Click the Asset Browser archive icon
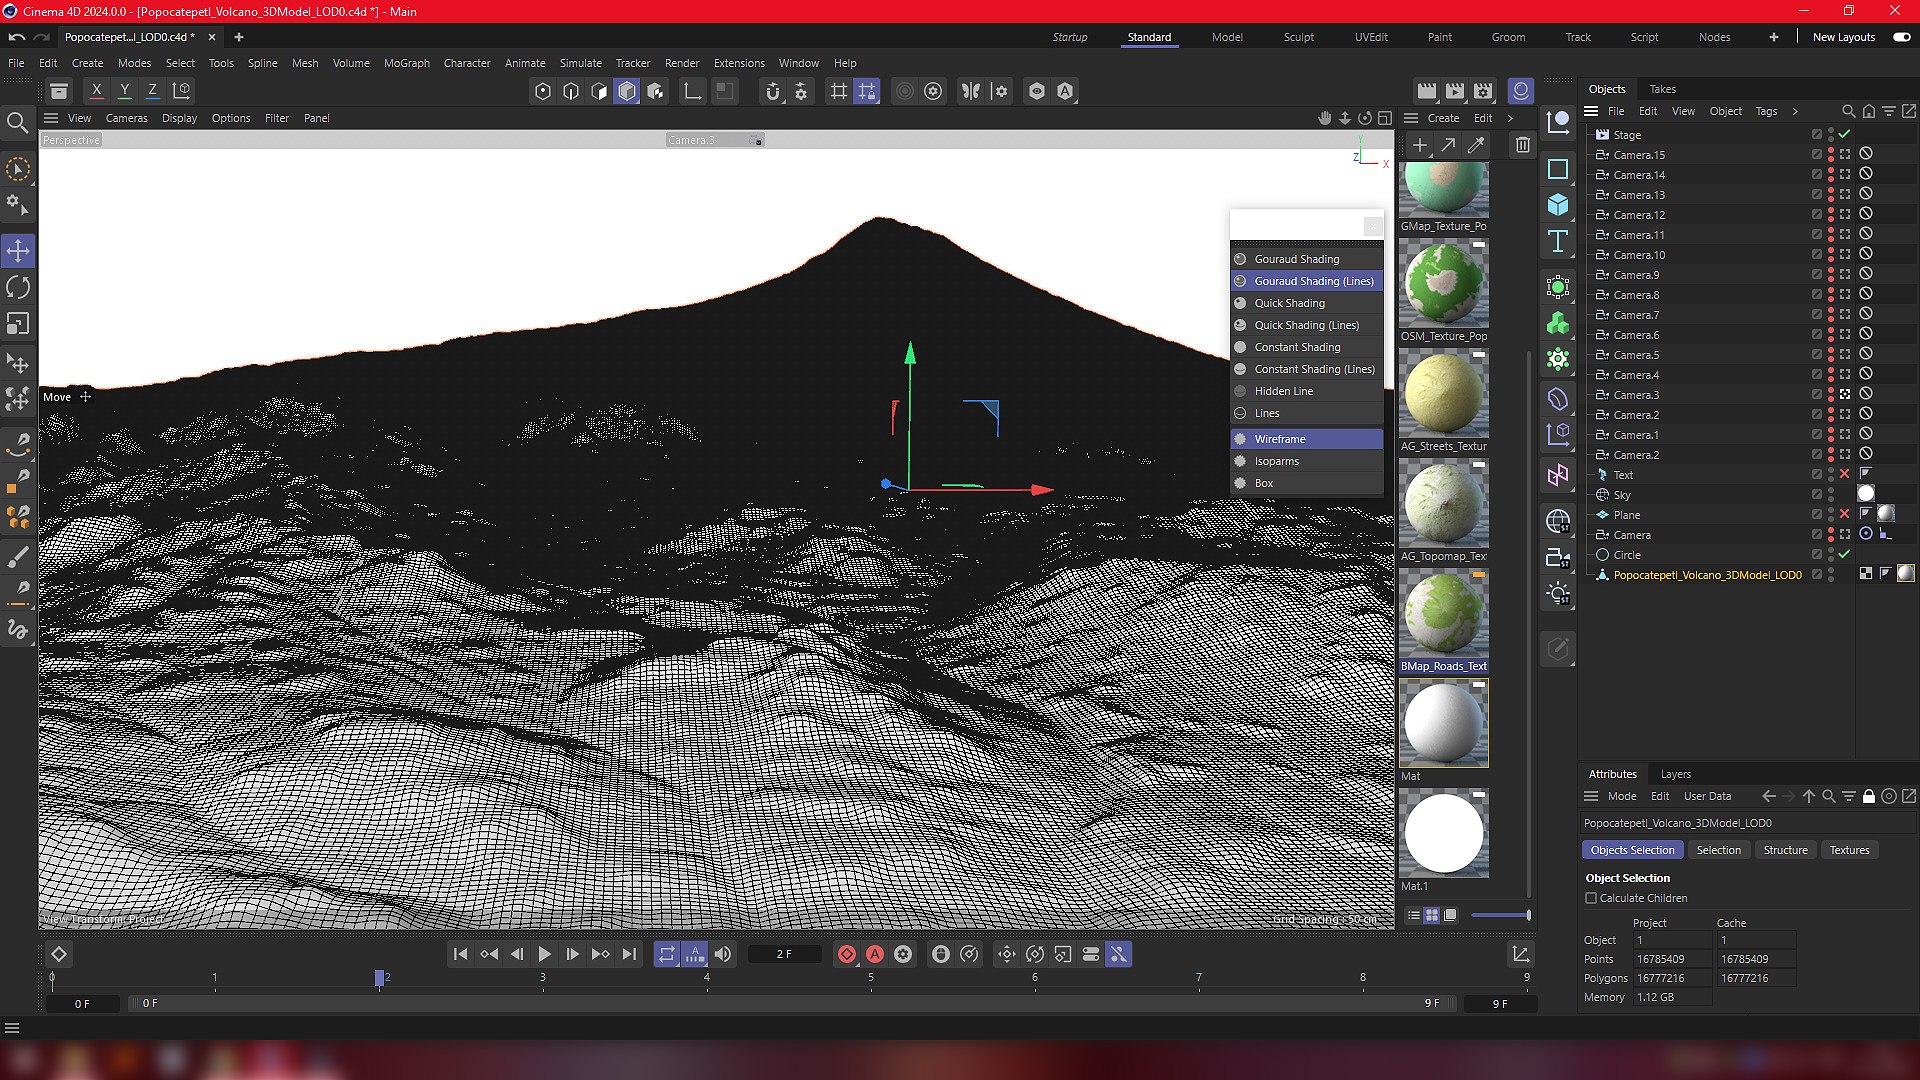The image size is (1920, 1080). (x=59, y=91)
